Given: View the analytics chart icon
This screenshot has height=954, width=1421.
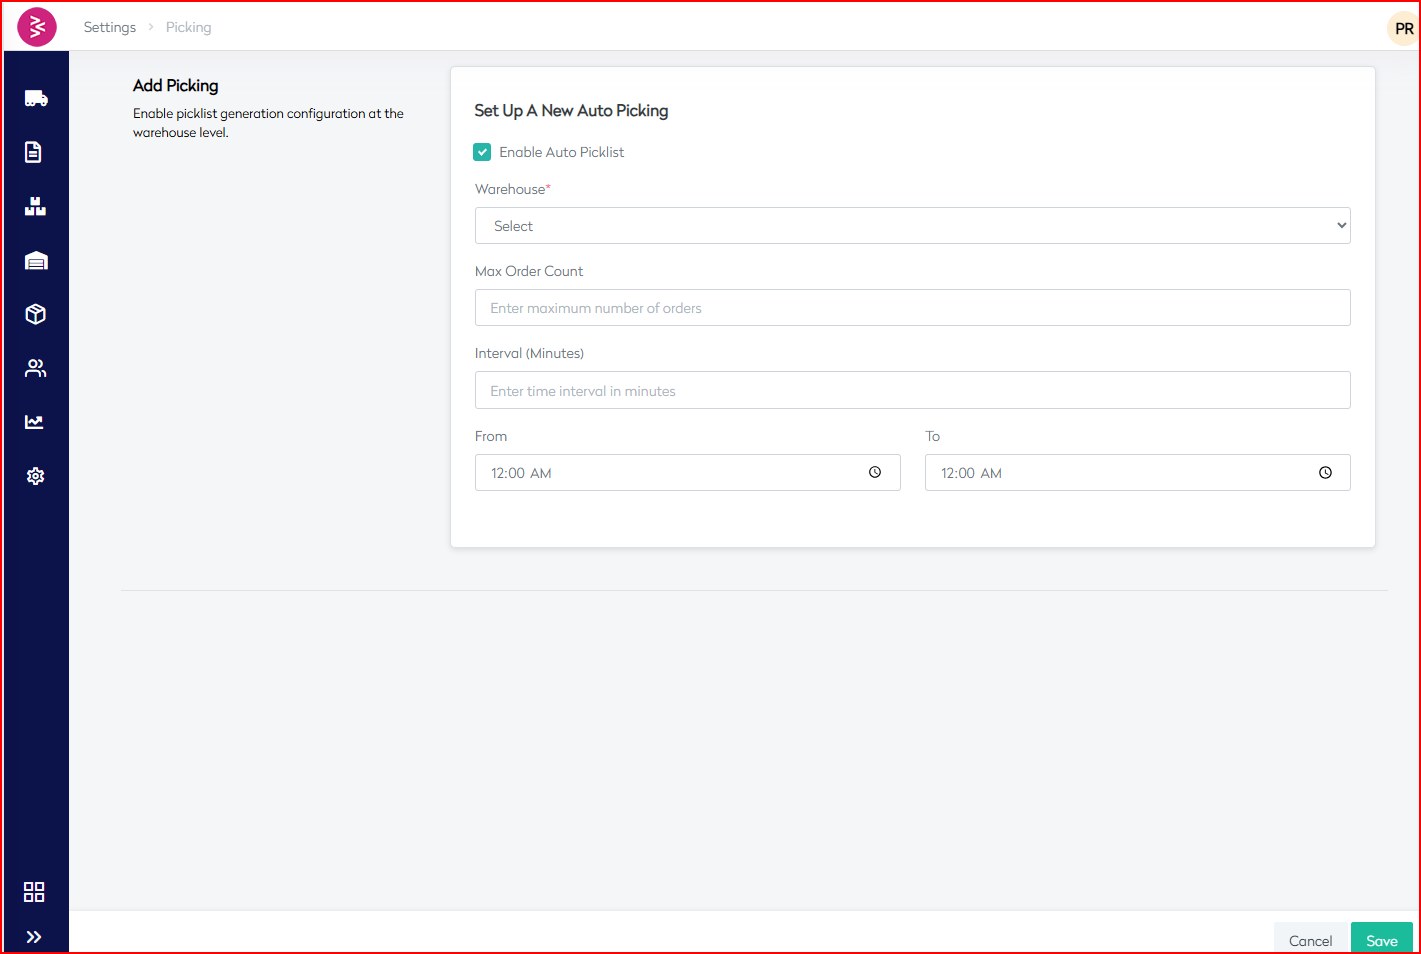Looking at the screenshot, I should tap(35, 421).
